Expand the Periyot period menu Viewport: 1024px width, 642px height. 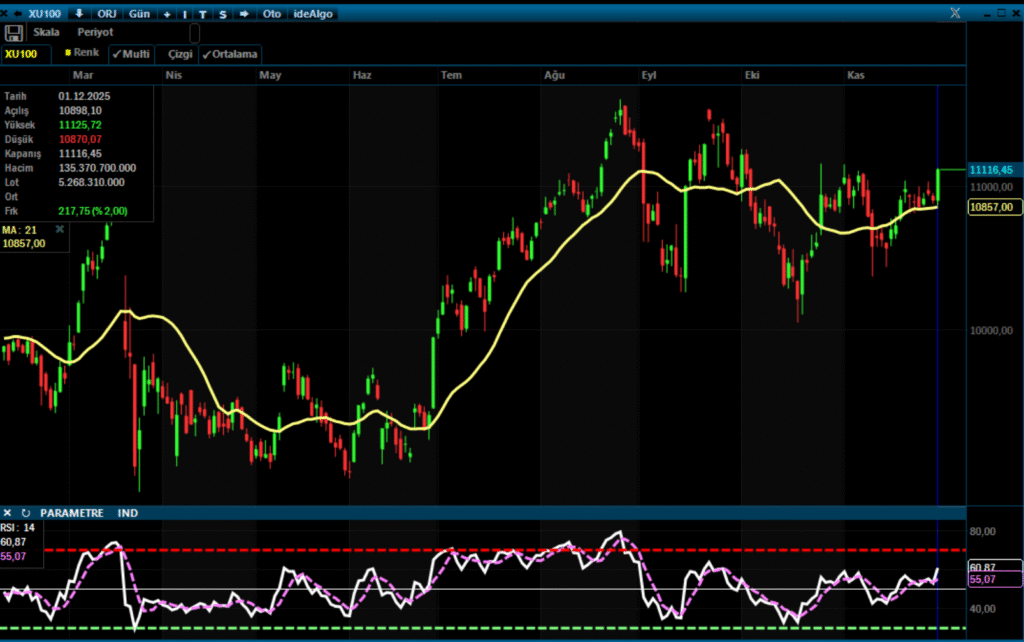(x=96, y=32)
